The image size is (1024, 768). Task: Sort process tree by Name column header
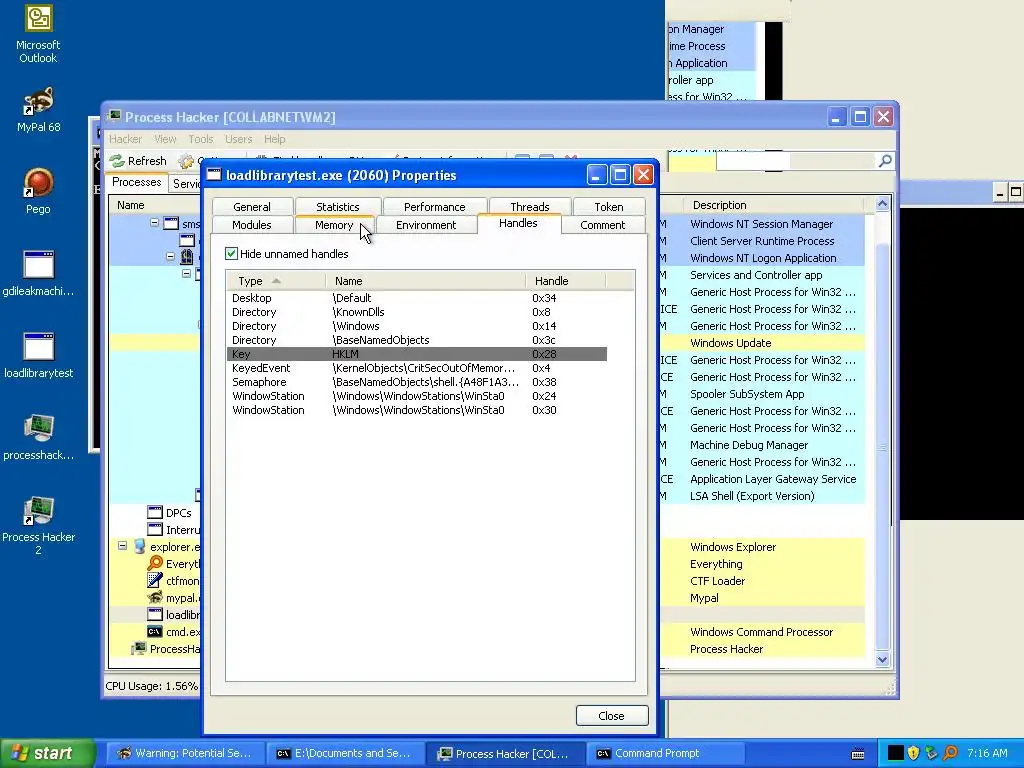154,205
